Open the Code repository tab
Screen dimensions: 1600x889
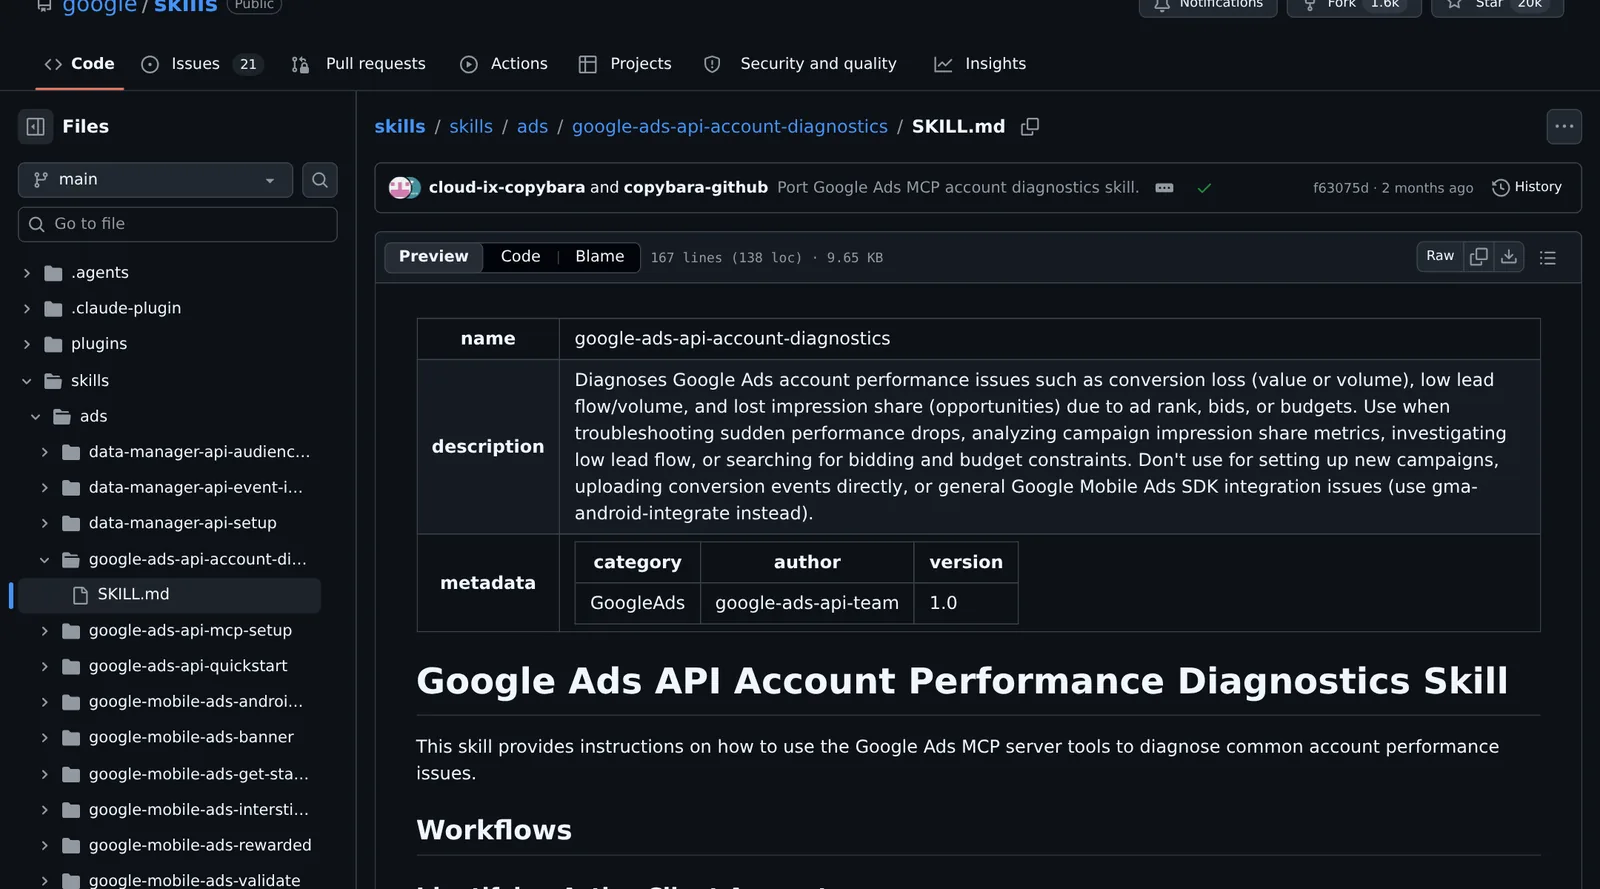coord(80,64)
